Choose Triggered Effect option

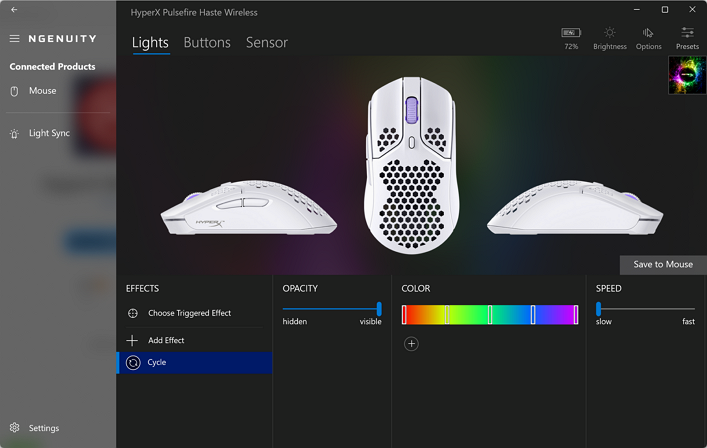189,313
